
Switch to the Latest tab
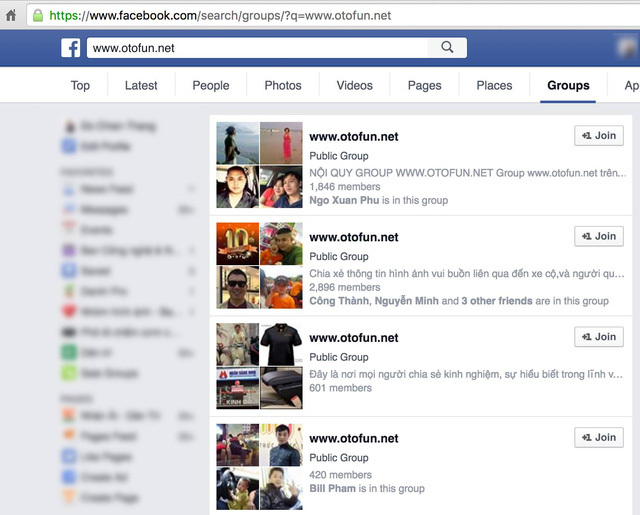[141, 86]
